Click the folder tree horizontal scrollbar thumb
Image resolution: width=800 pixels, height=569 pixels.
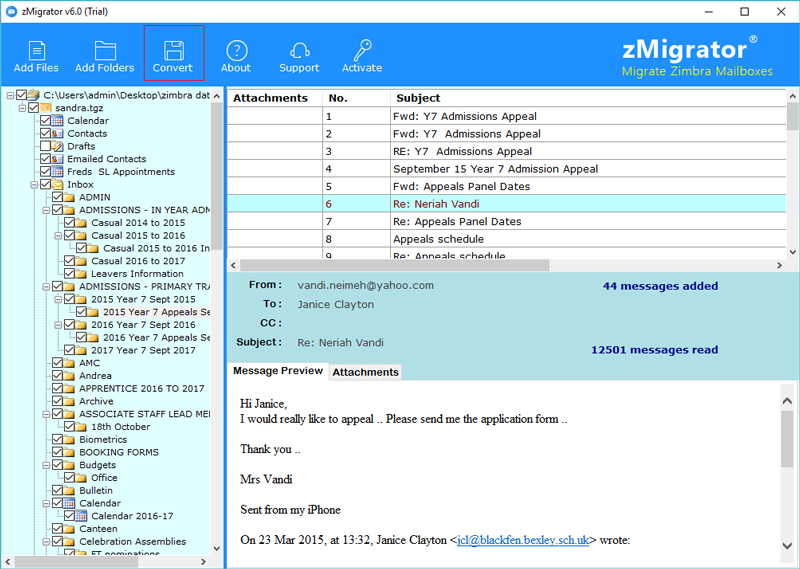[77, 562]
